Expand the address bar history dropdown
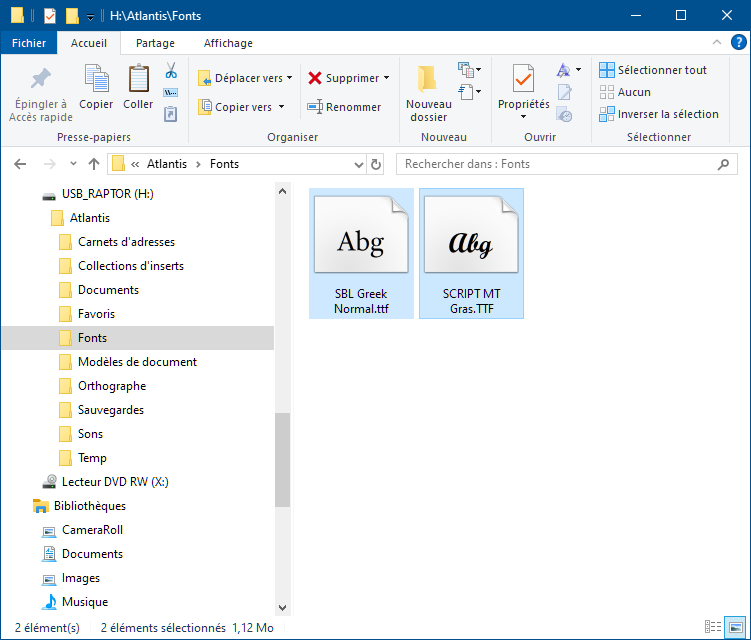Viewport: 751px width, 640px height. coord(359,164)
